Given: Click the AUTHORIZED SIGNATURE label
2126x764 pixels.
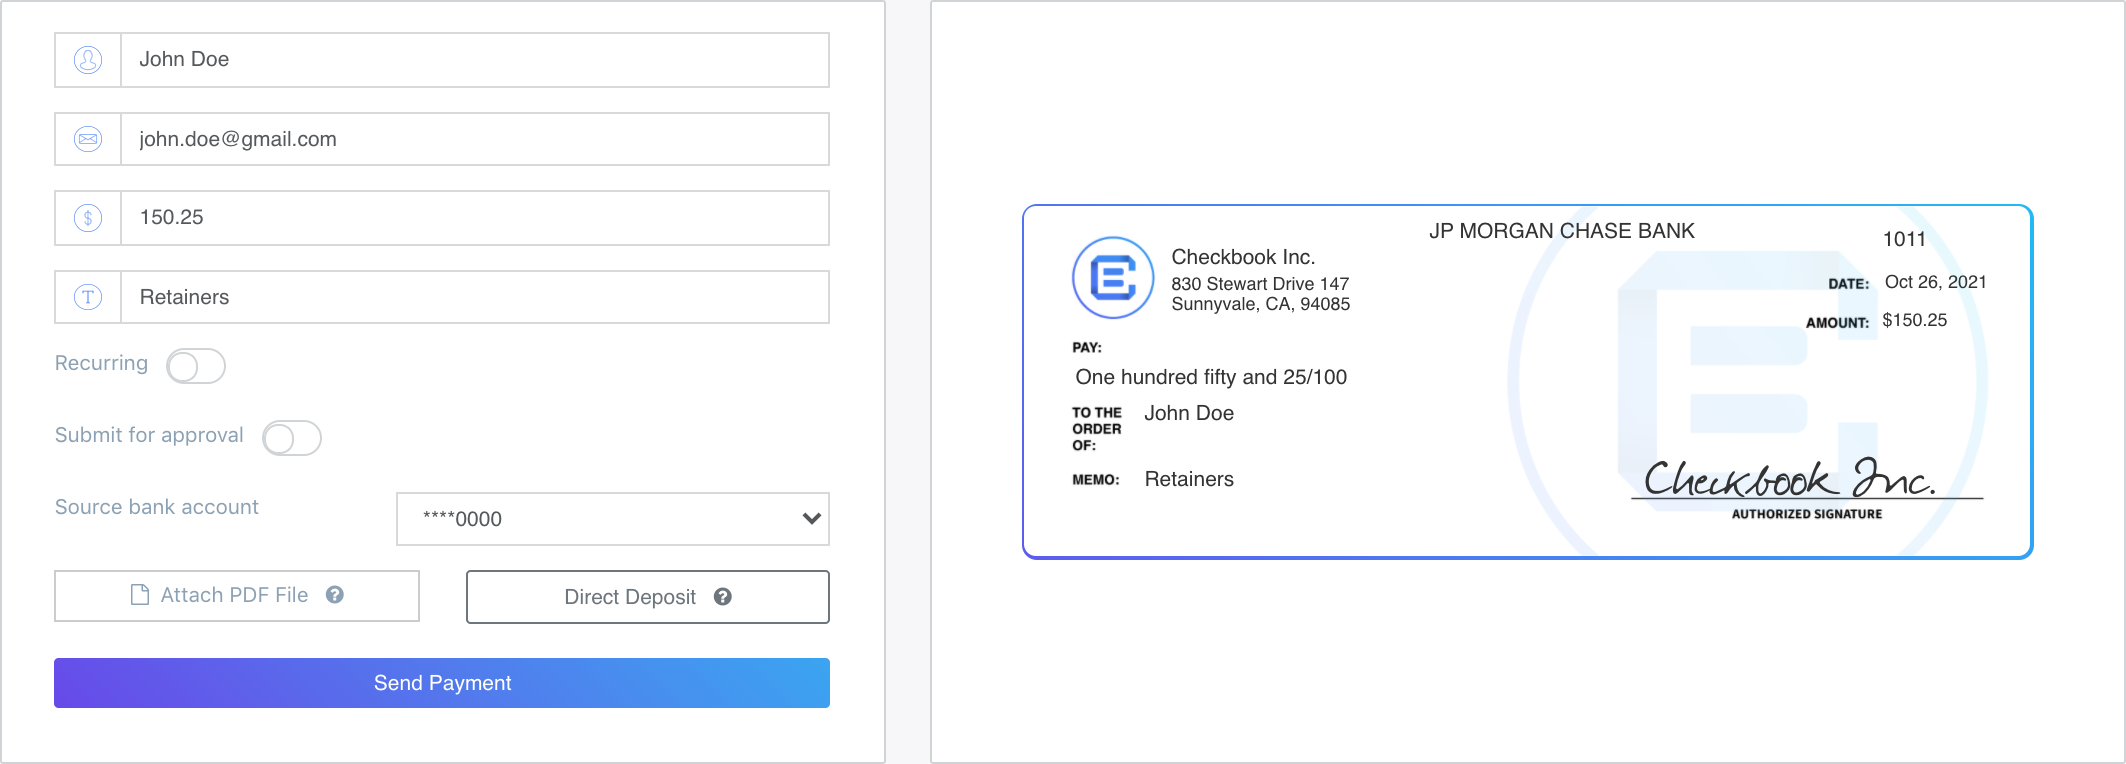Looking at the screenshot, I should click(1807, 514).
